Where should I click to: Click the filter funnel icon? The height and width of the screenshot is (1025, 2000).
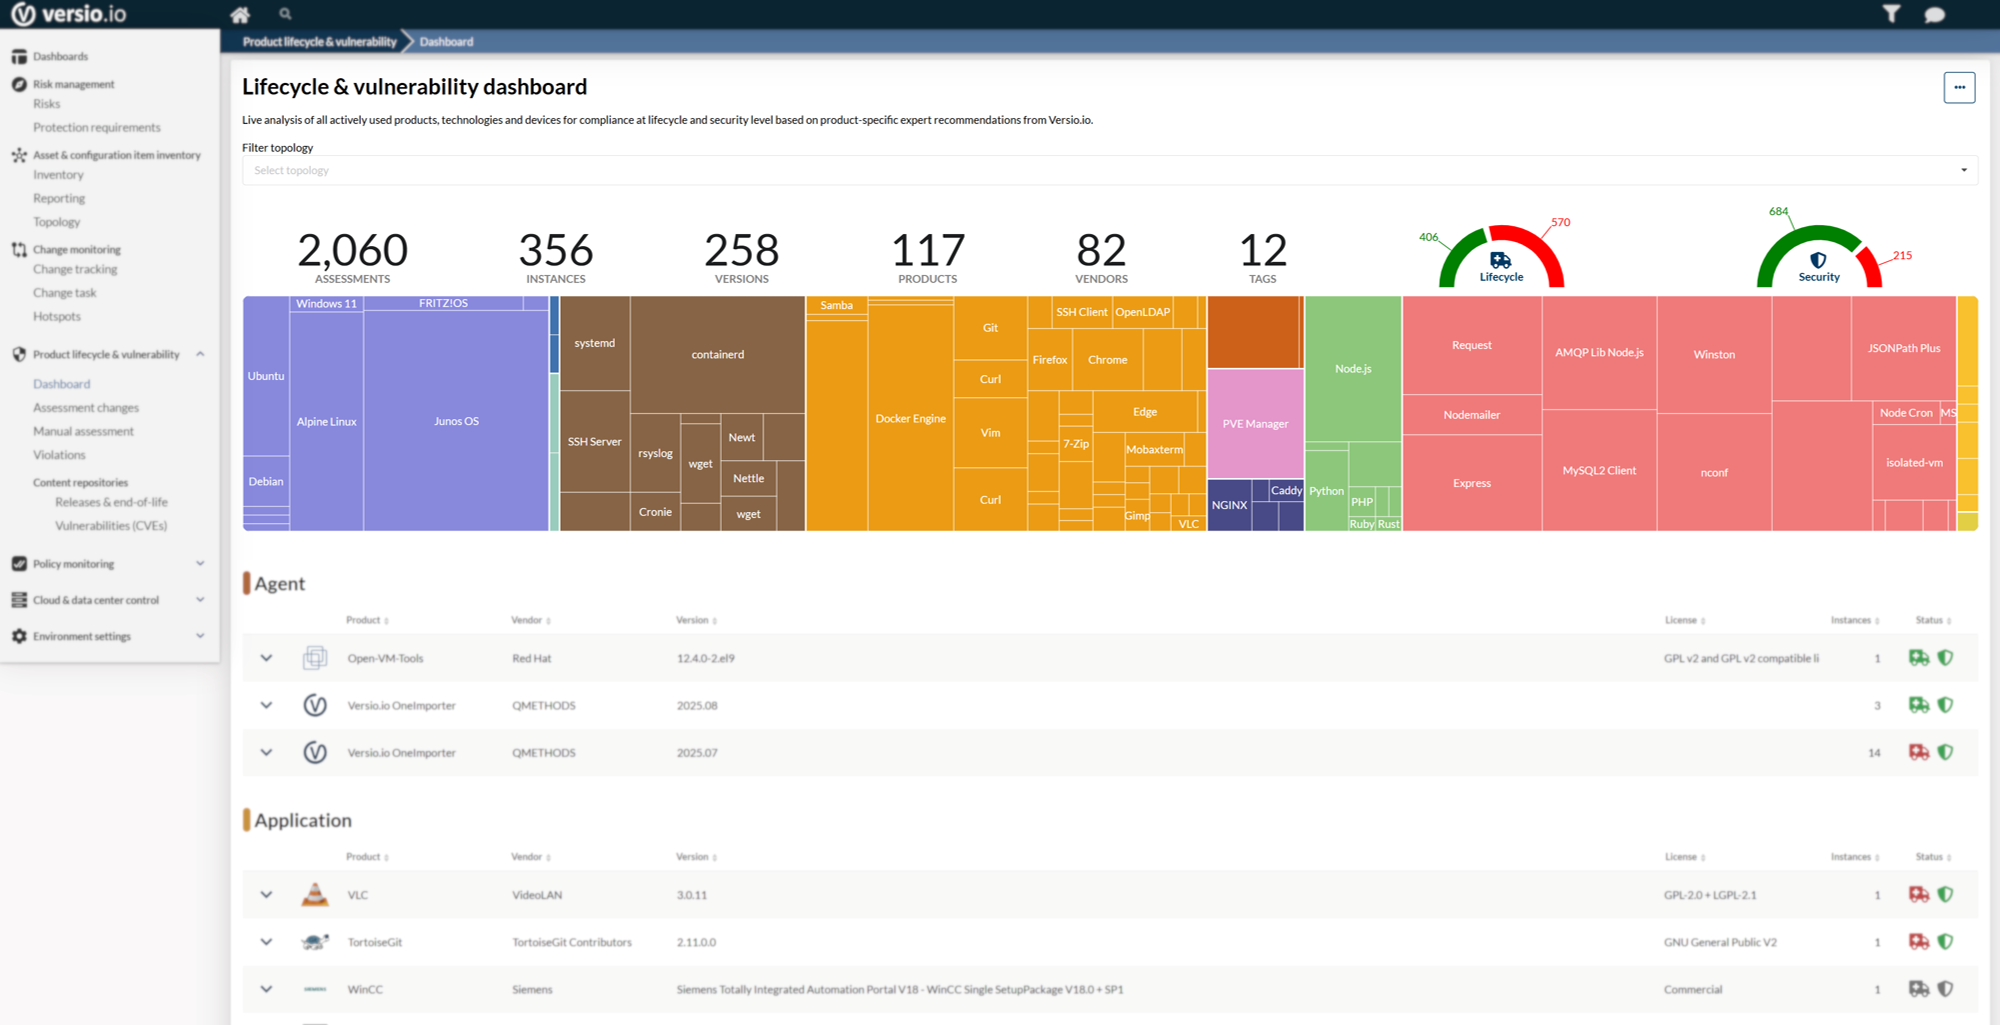point(1891,14)
